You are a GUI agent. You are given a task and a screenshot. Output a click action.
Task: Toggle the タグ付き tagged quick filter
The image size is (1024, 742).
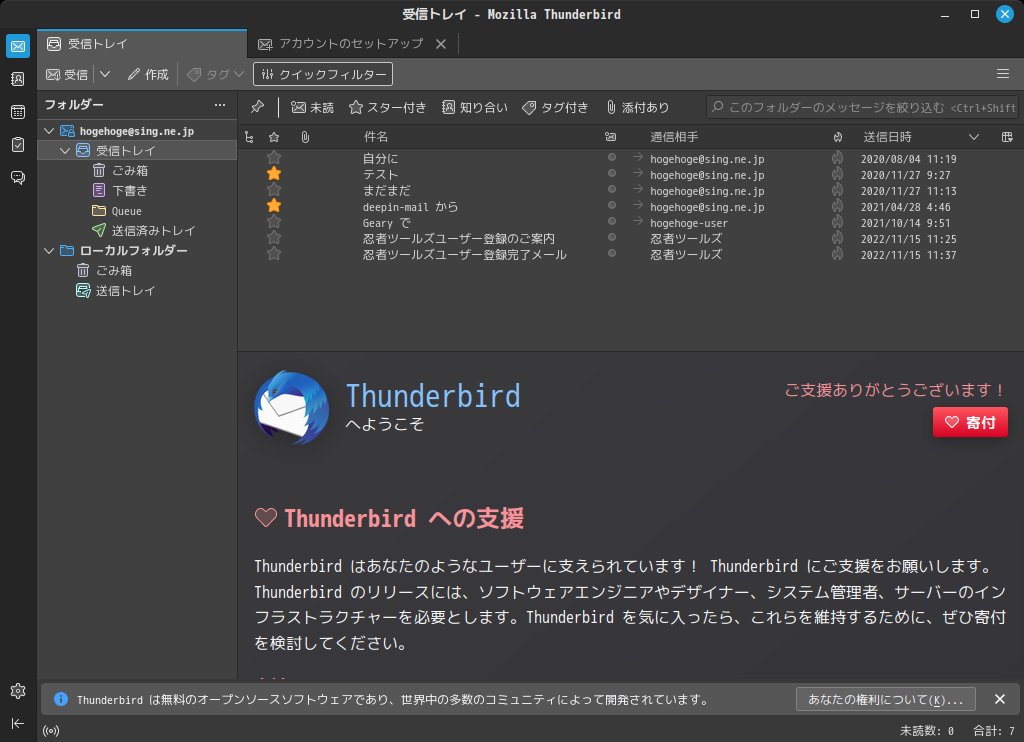(x=555, y=107)
